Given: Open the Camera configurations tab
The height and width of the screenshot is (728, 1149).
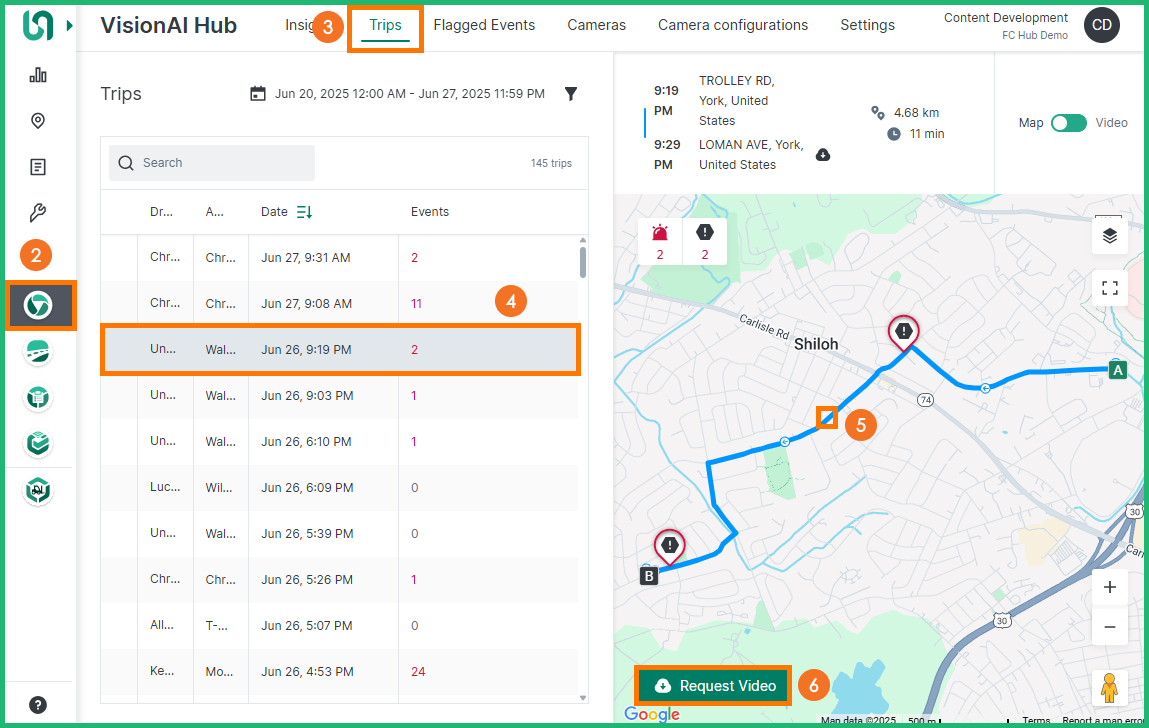Looking at the screenshot, I should pos(732,25).
